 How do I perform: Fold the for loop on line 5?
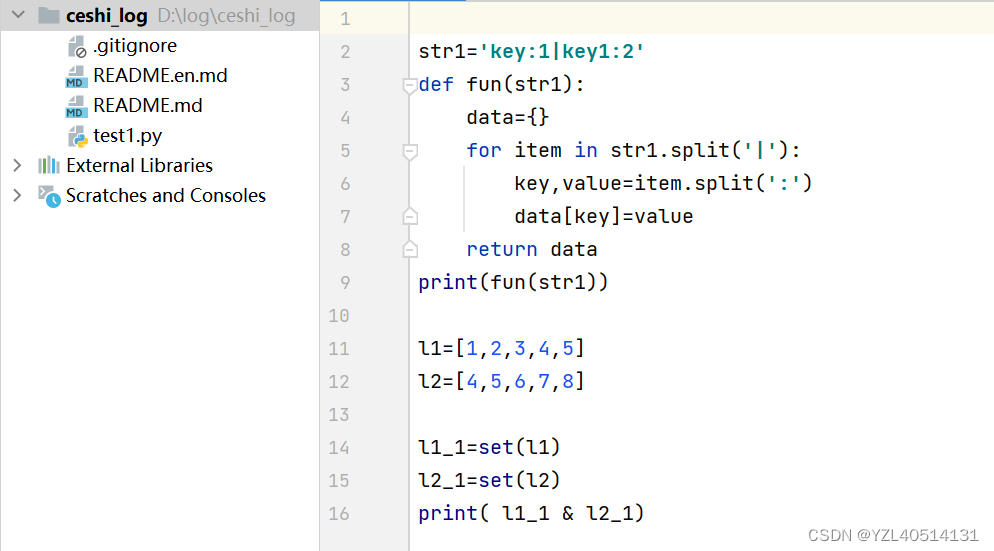click(x=410, y=151)
